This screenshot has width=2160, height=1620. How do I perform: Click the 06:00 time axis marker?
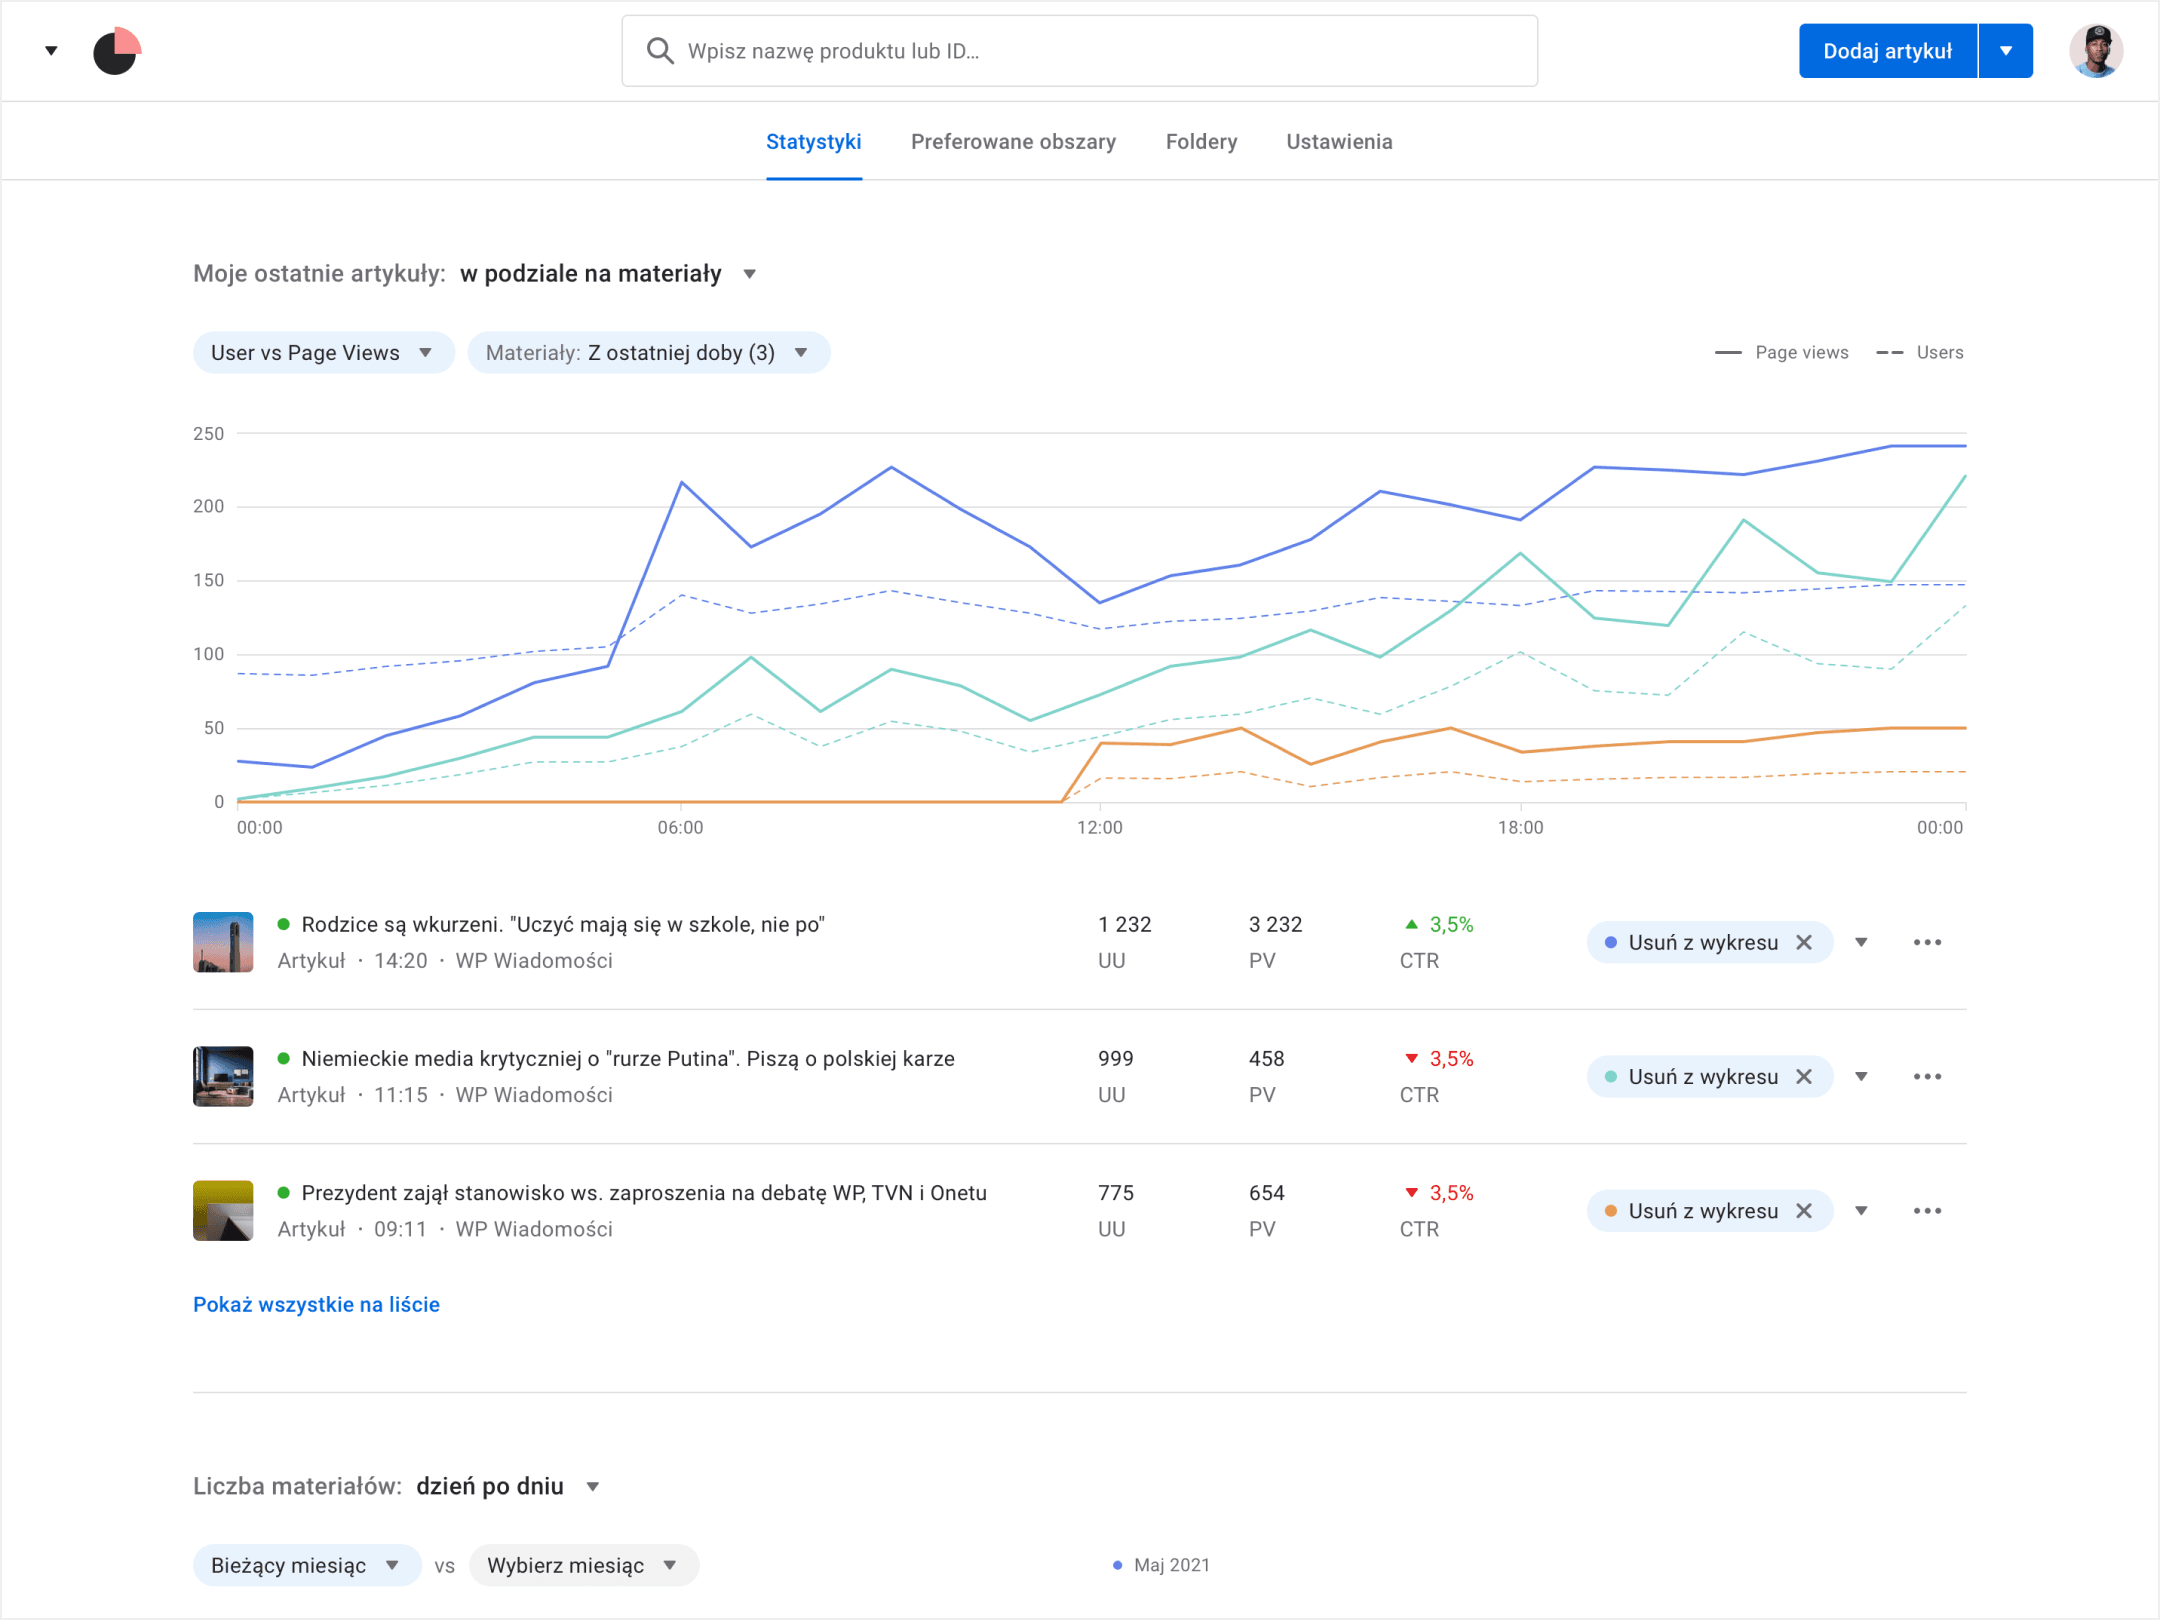click(x=680, y=828)
